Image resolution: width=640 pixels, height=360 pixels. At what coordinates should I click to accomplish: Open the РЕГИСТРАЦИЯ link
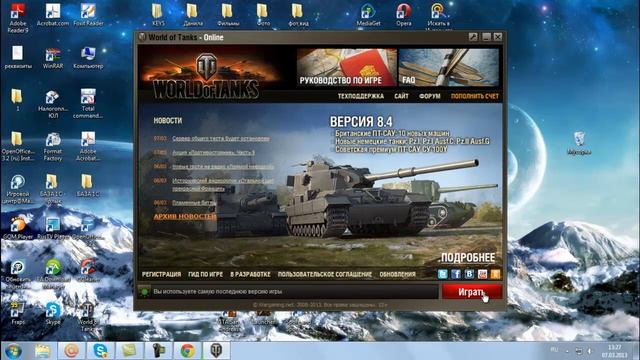click(161, 274)
